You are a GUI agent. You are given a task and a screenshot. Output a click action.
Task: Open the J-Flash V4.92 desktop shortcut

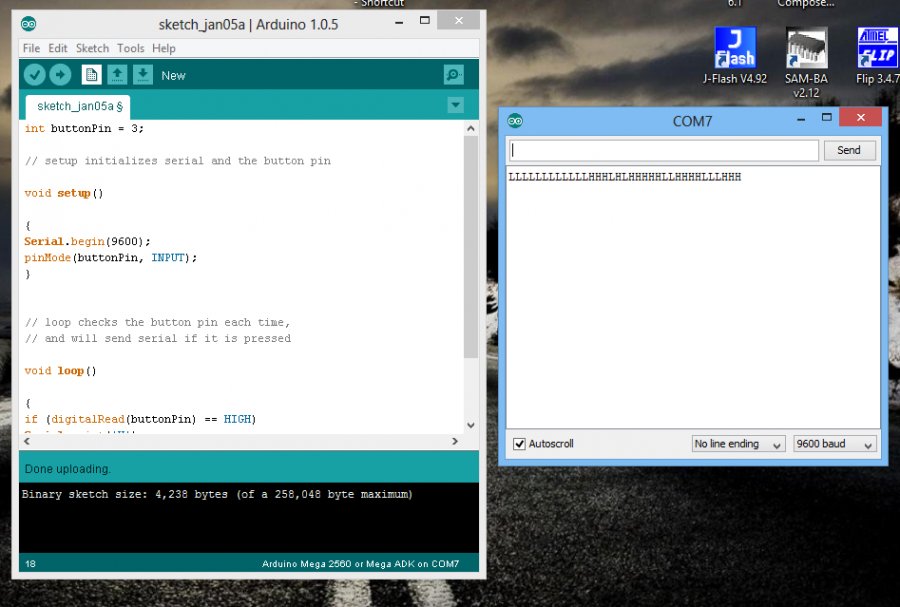pos(735,56)
